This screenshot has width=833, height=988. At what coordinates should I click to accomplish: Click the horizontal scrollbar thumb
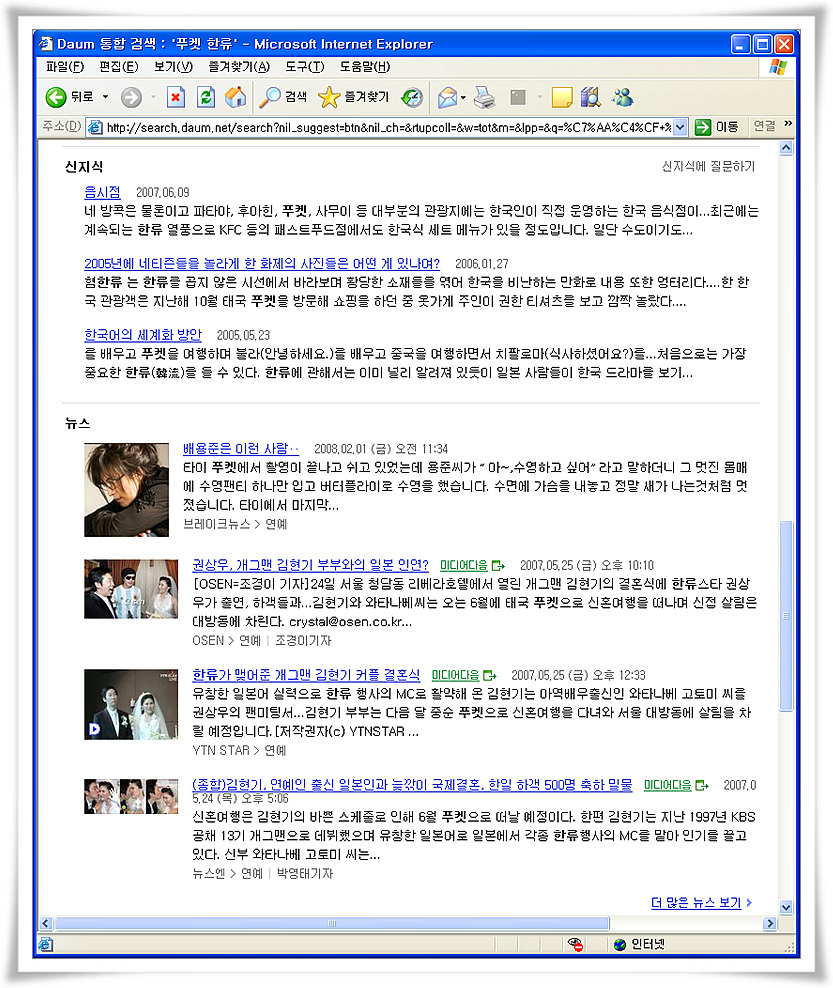point(332,924)
